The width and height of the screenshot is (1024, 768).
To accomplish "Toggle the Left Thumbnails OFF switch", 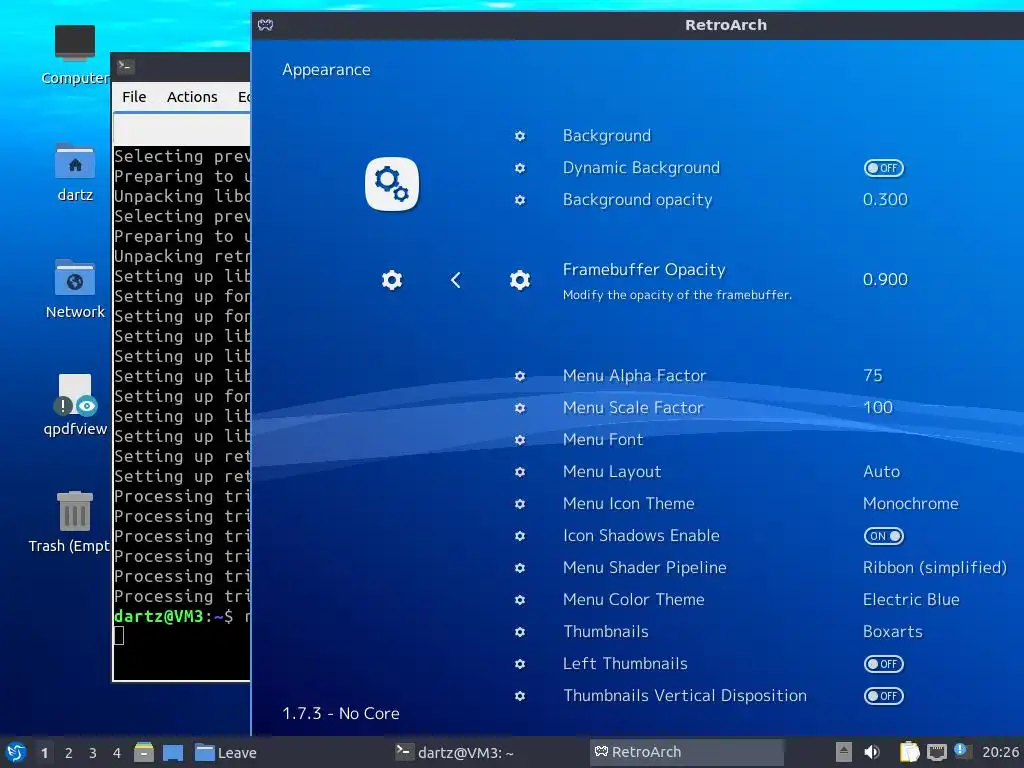I will pyautogui.click(x=884, y=664).
